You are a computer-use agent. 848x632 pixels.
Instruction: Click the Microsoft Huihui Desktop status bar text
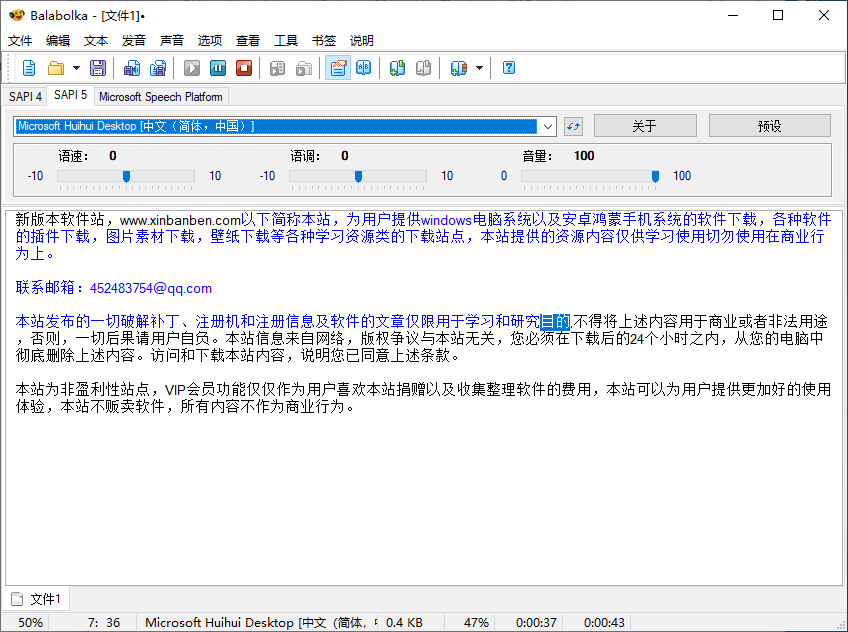[261, 623]
